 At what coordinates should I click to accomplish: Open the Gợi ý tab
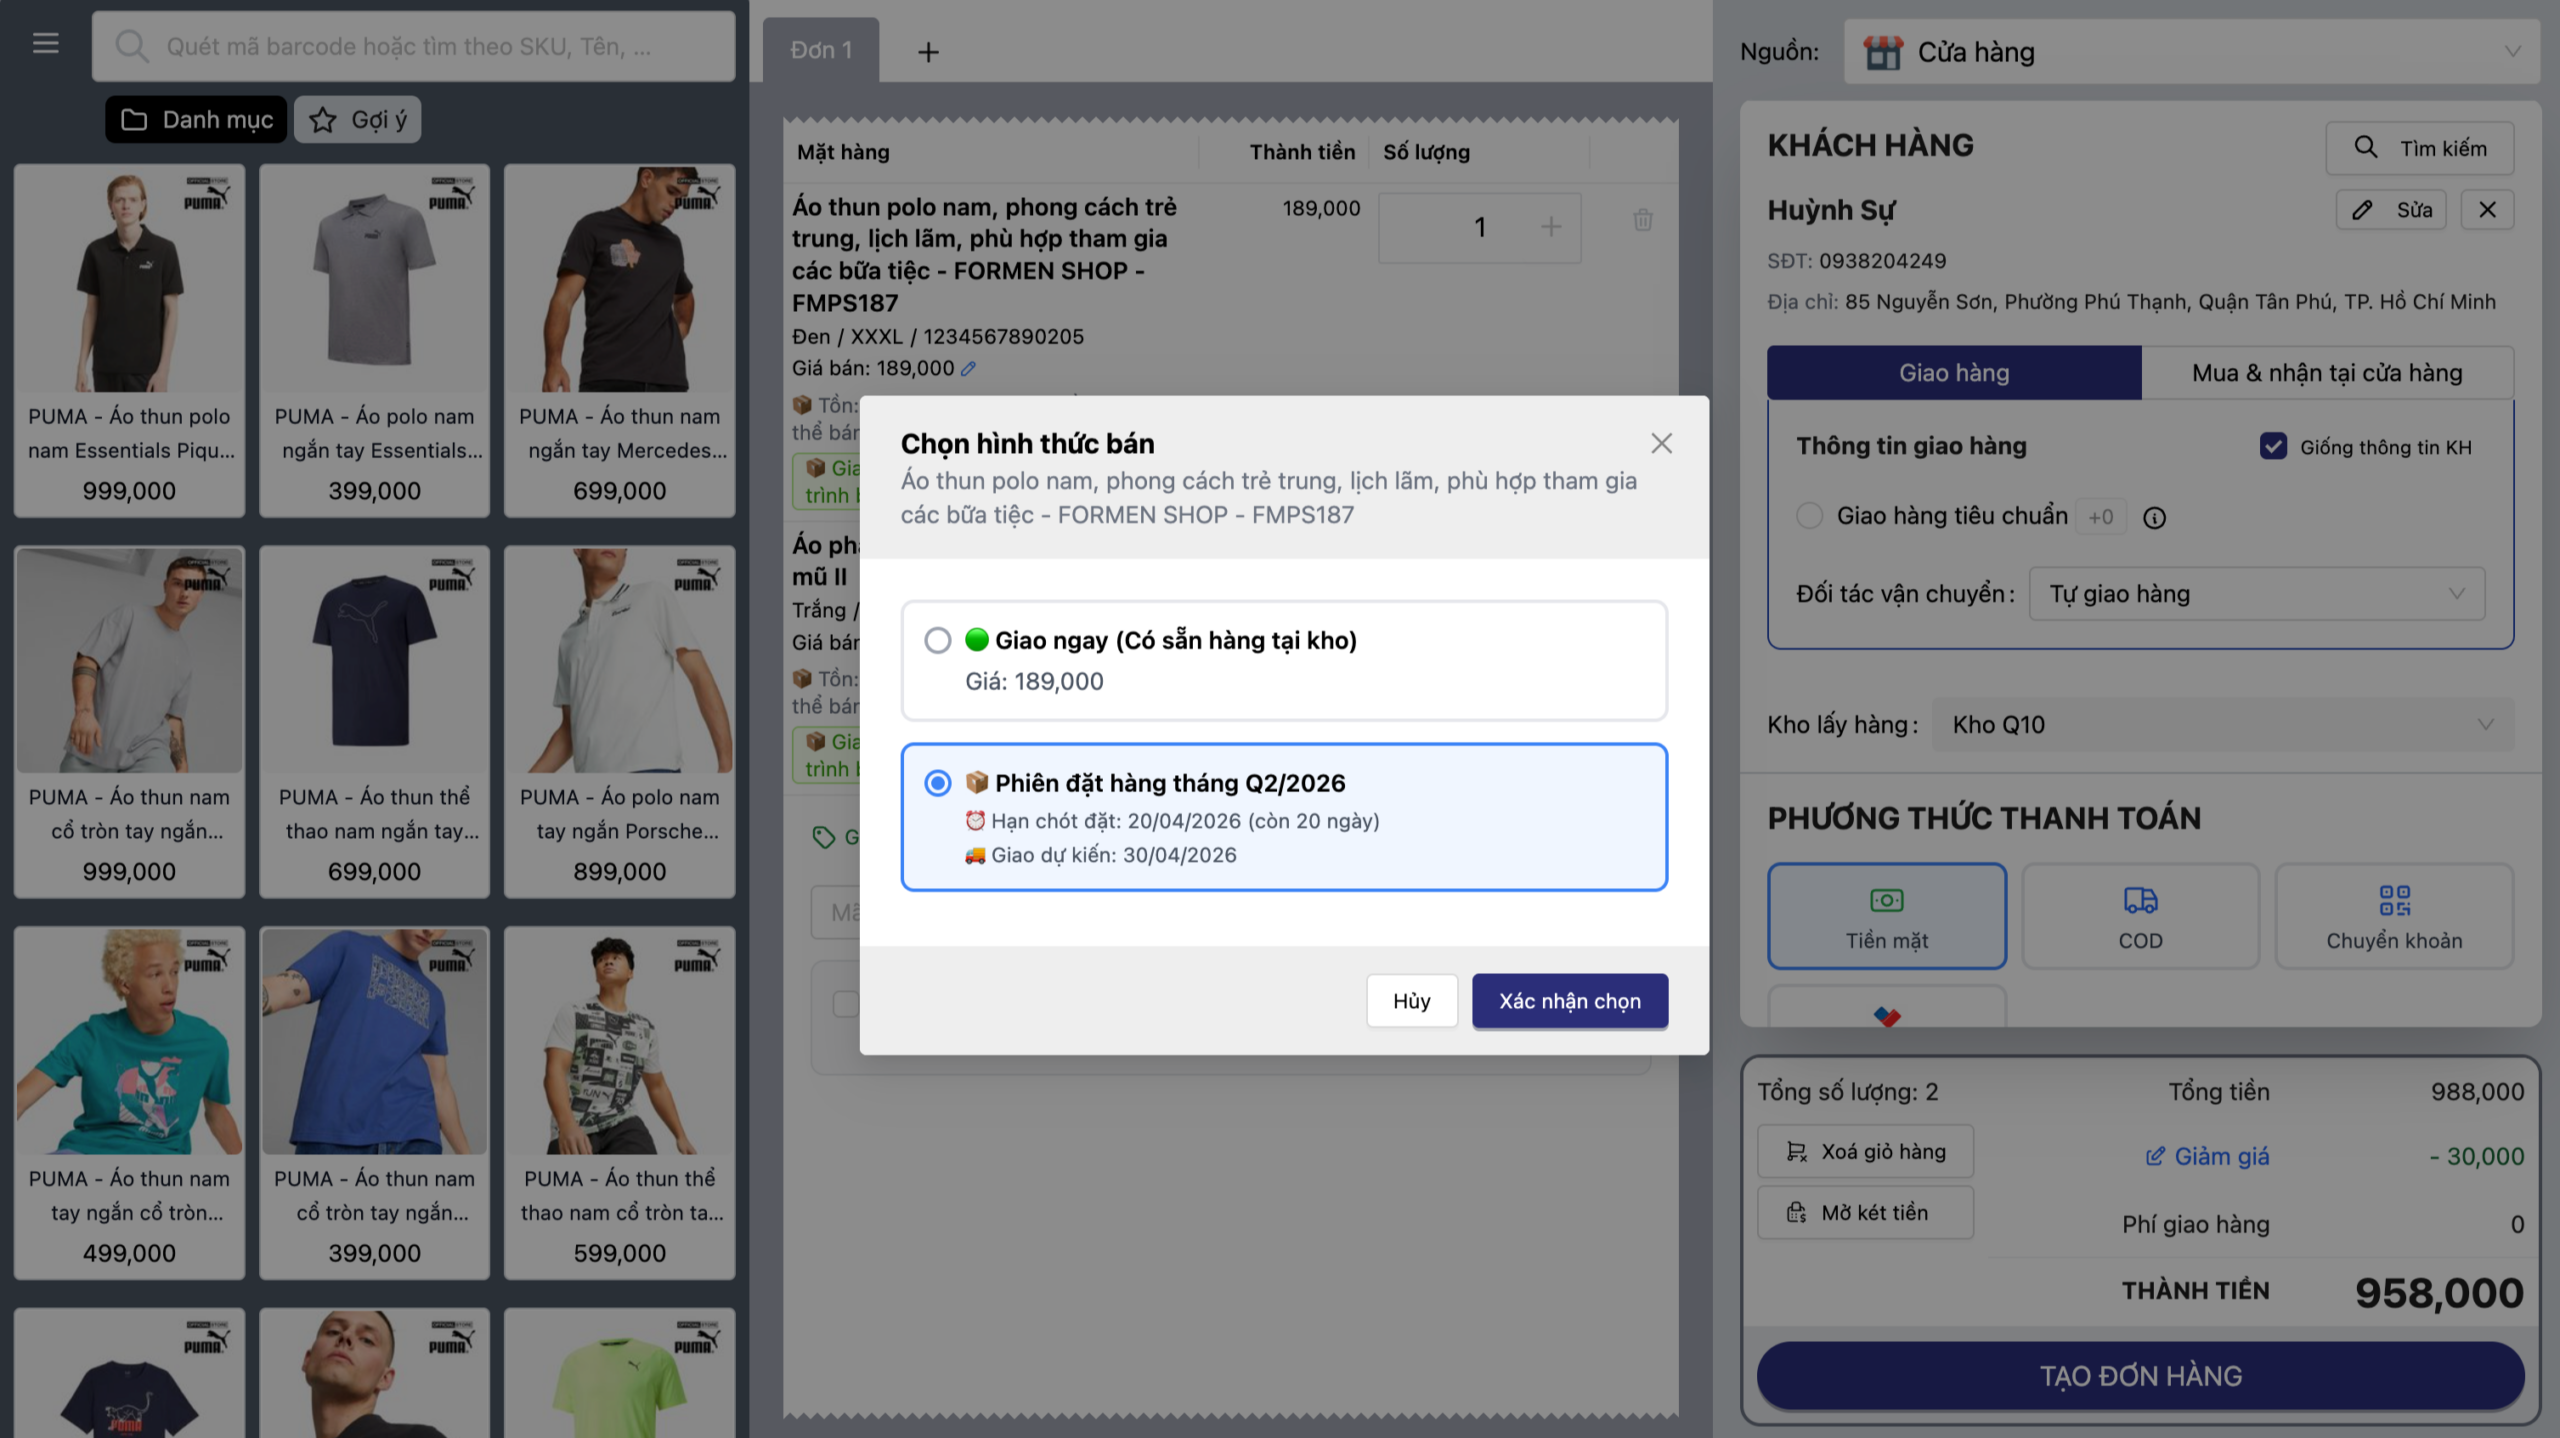[358, 120]
